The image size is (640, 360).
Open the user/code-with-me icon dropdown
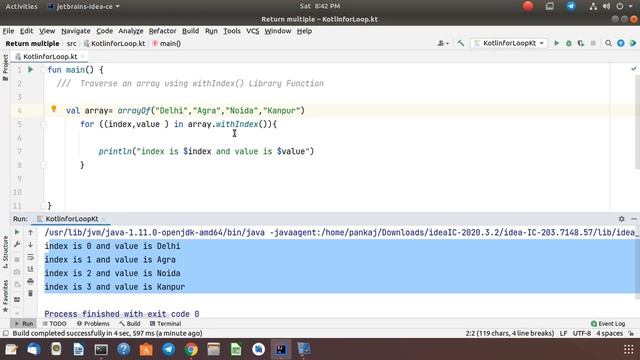[x=443, y=43]
